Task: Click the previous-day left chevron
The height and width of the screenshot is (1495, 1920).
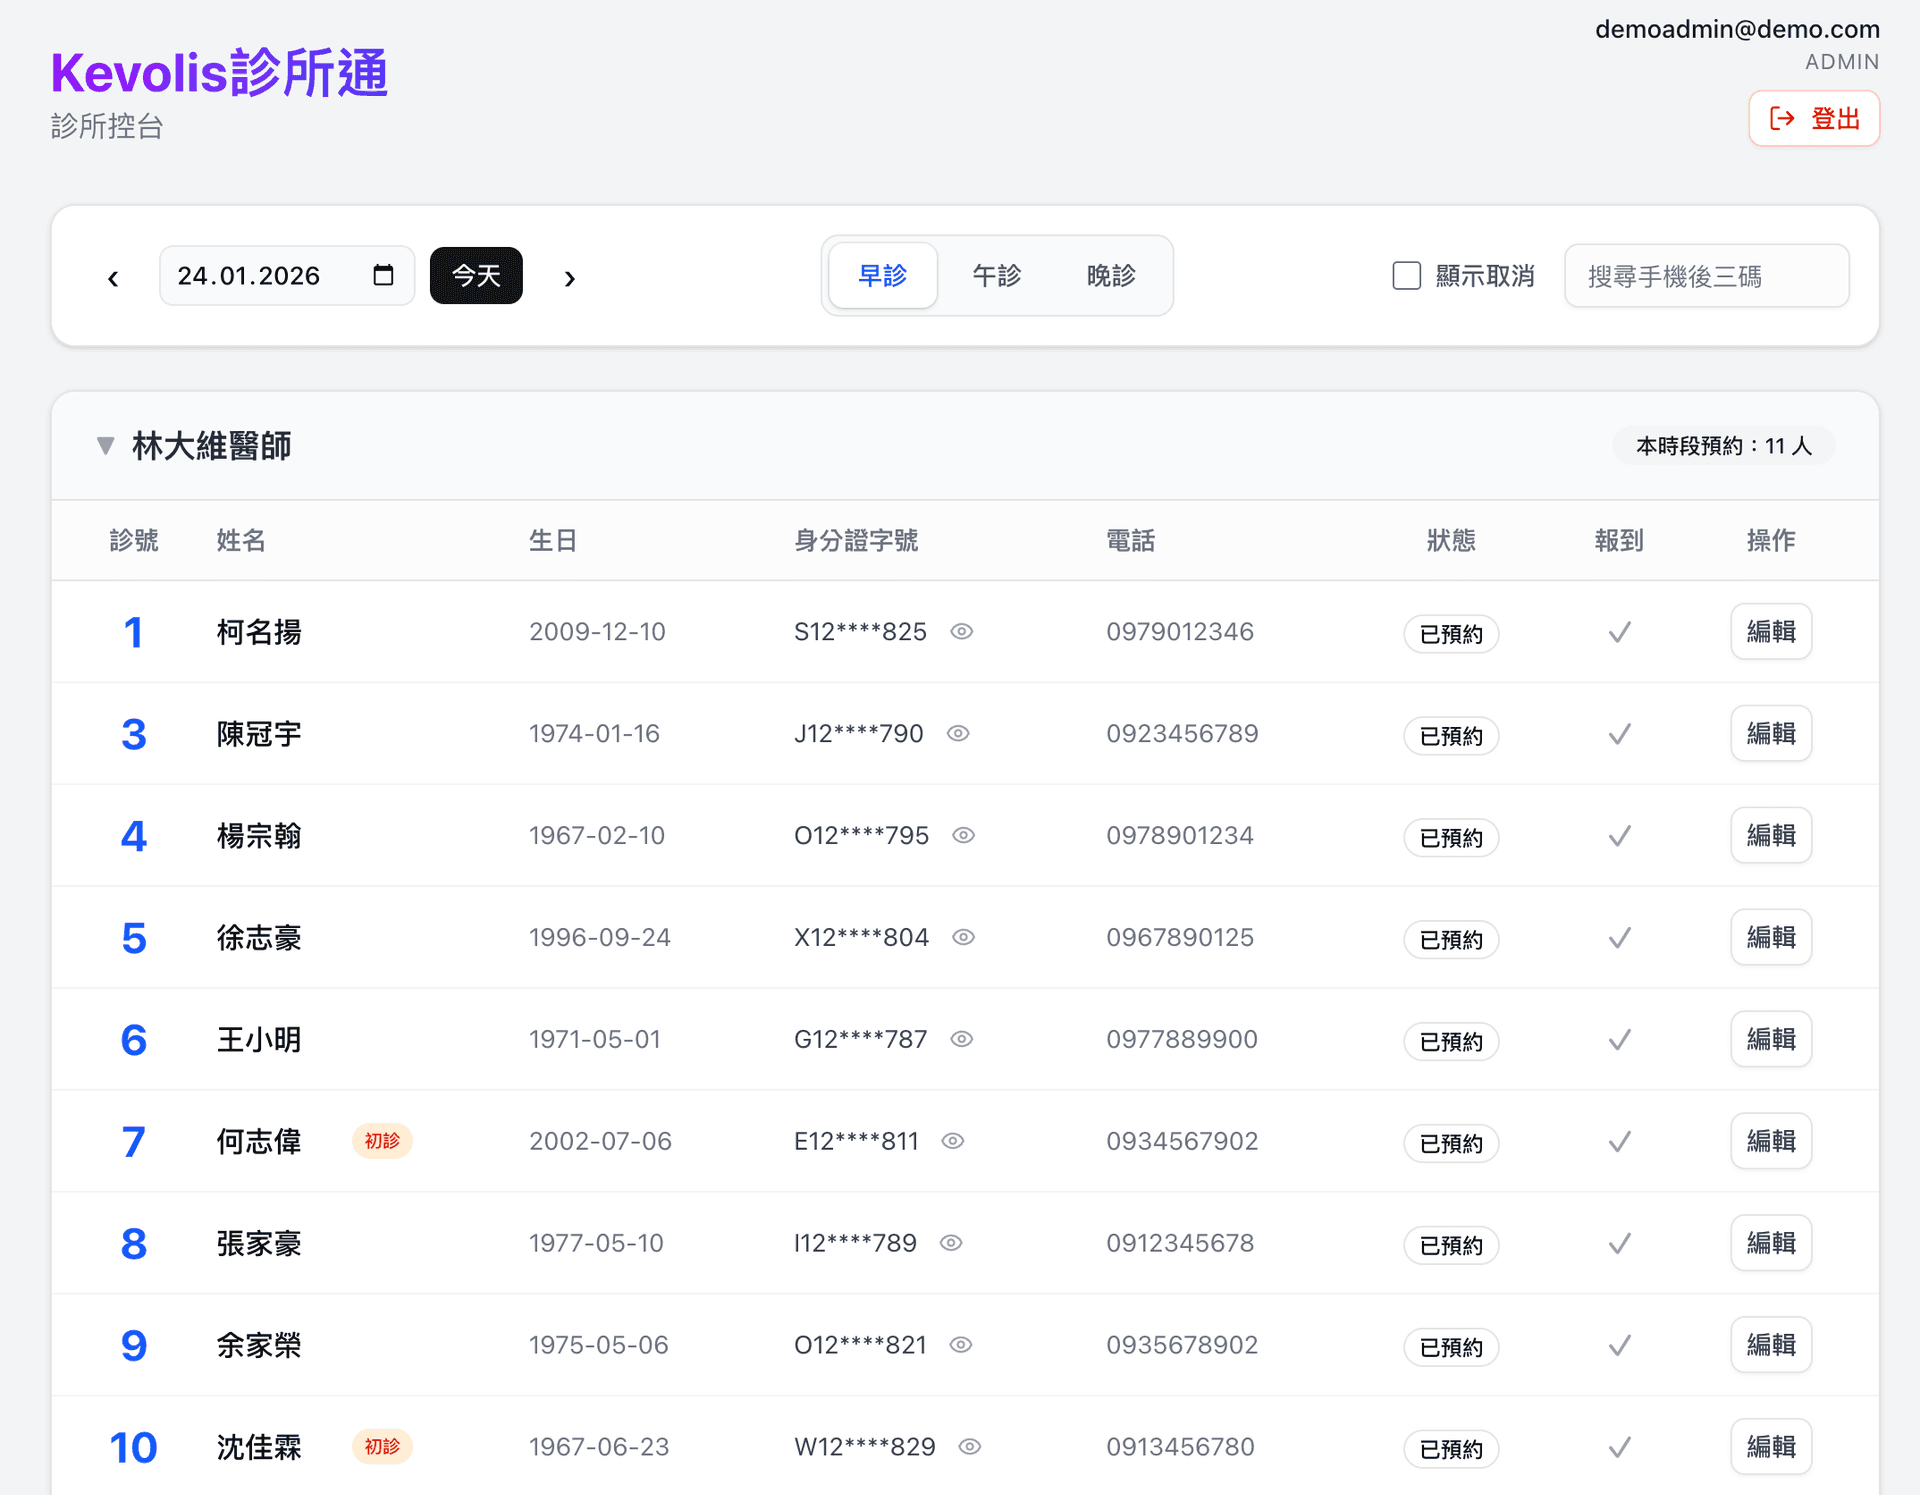Action: pos(113,277)
